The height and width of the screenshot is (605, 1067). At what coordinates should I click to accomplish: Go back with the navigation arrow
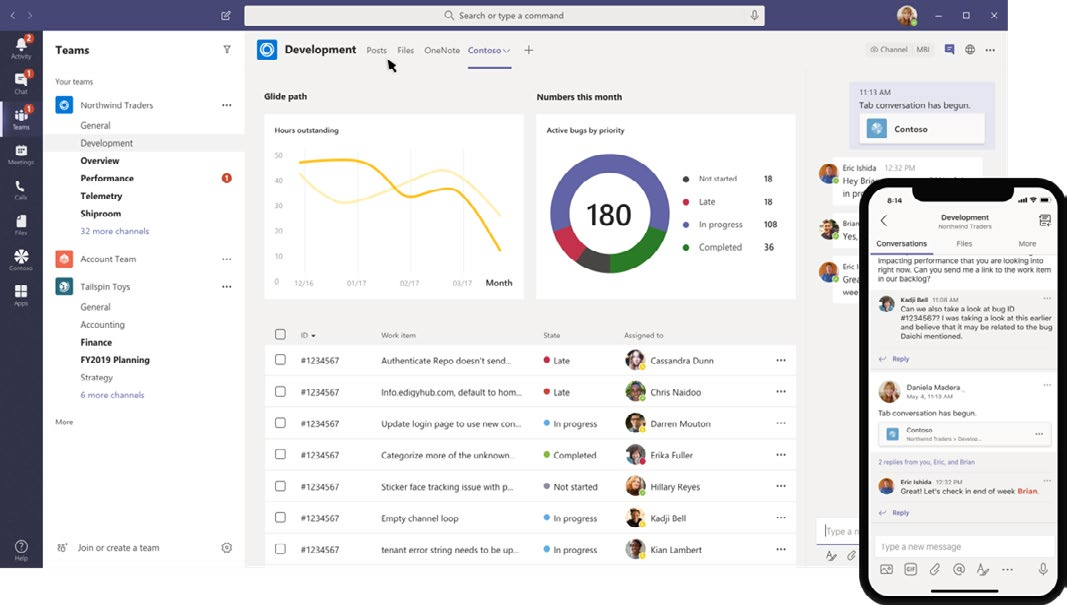coord(12,15)
